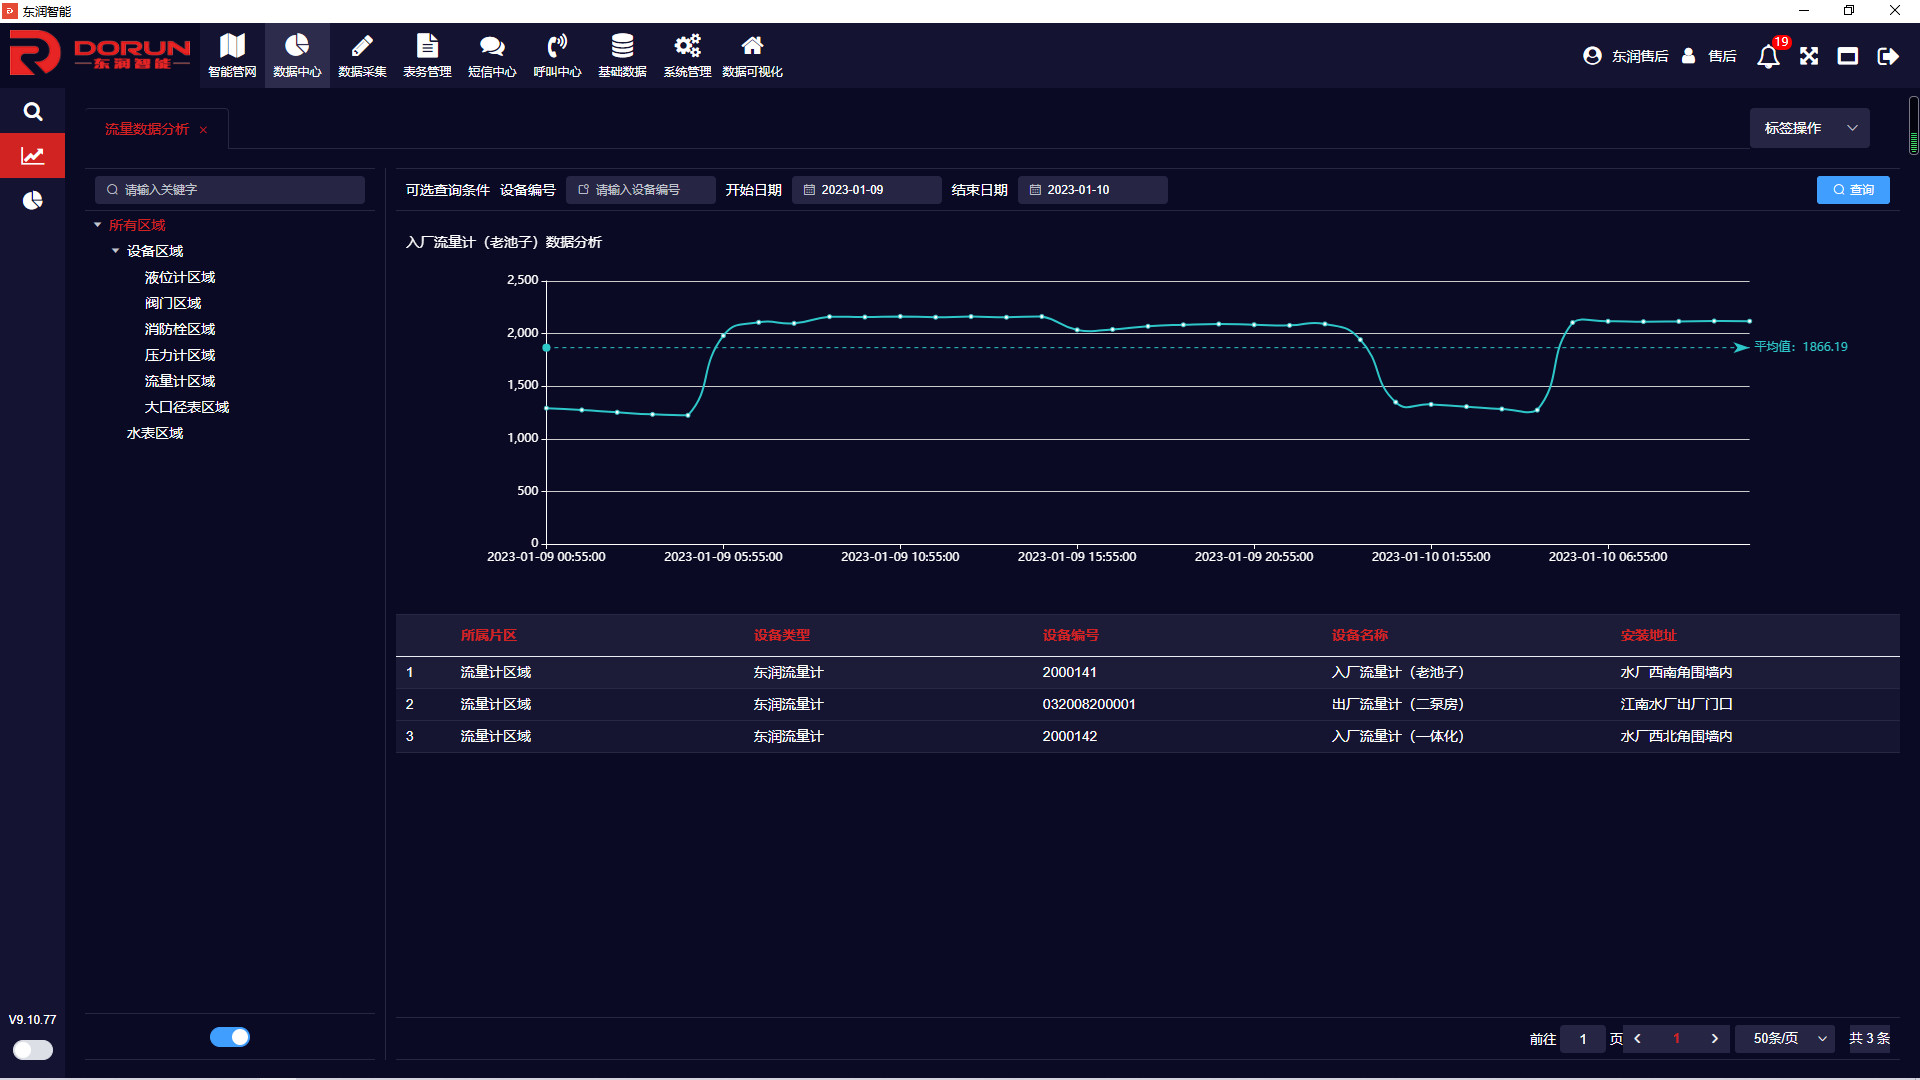1920x1080 pixels.
Task: Click 设备类型 column header
Action: pyautogui.click(x=782, y=635)
